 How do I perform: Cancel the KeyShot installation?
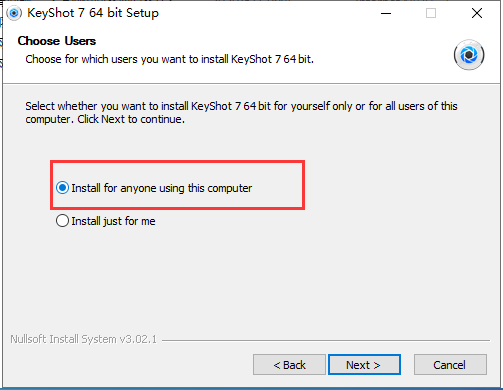tap(450, 365)
